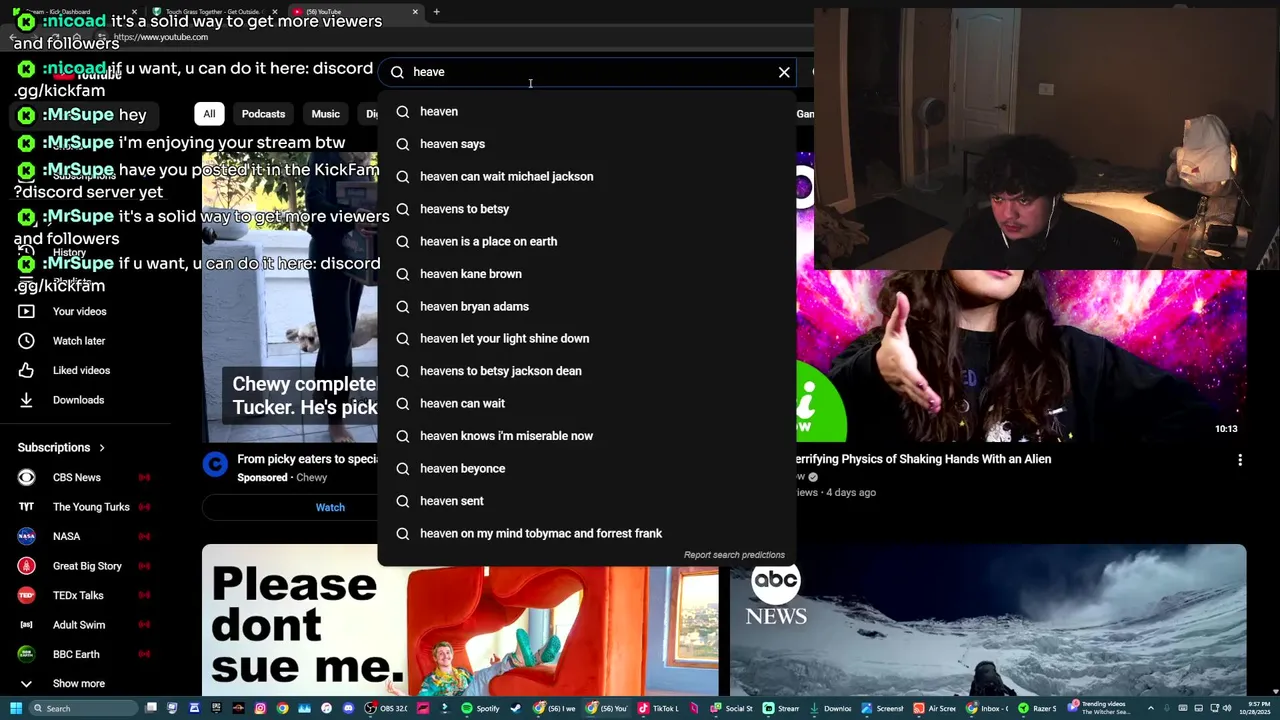This screenshot has width=1280, height=720.
Task: Open The Young Turks channel avatar
Action: (x=27, y=507)
